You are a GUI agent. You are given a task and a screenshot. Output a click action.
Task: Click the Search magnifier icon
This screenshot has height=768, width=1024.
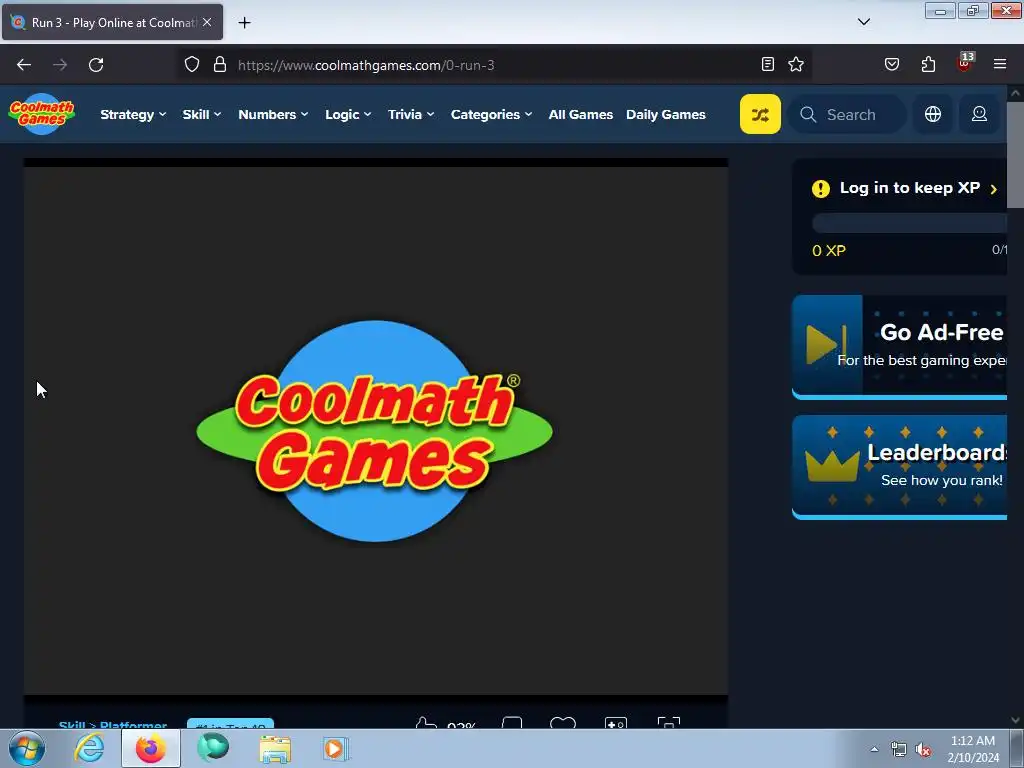[x=808, y=114]
